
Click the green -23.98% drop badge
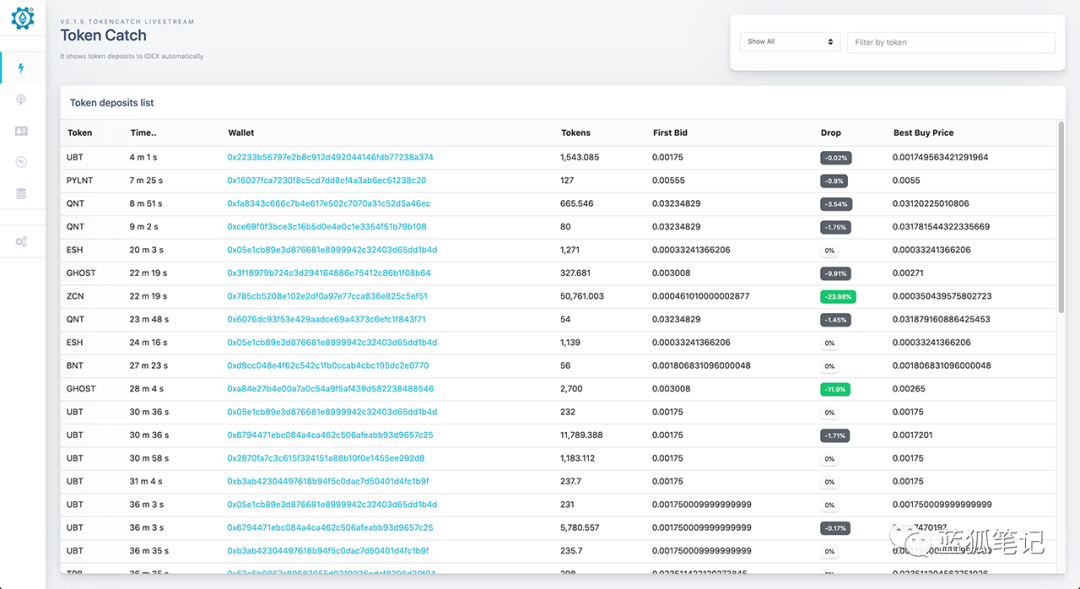(838, 297)
